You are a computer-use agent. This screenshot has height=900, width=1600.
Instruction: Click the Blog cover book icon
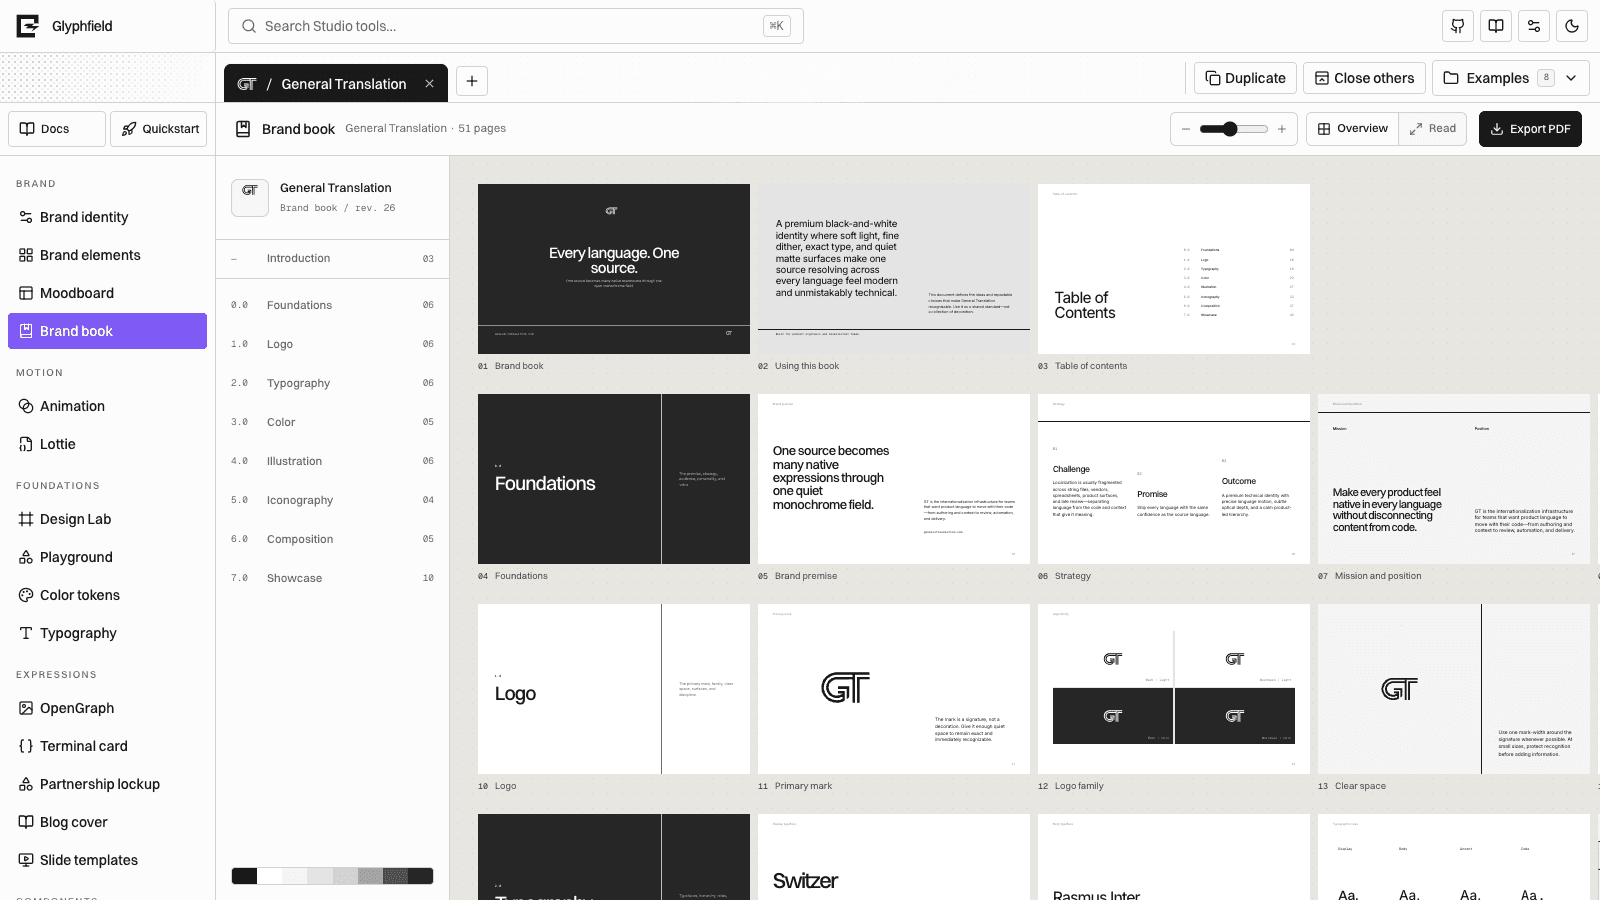coord(26,822)
